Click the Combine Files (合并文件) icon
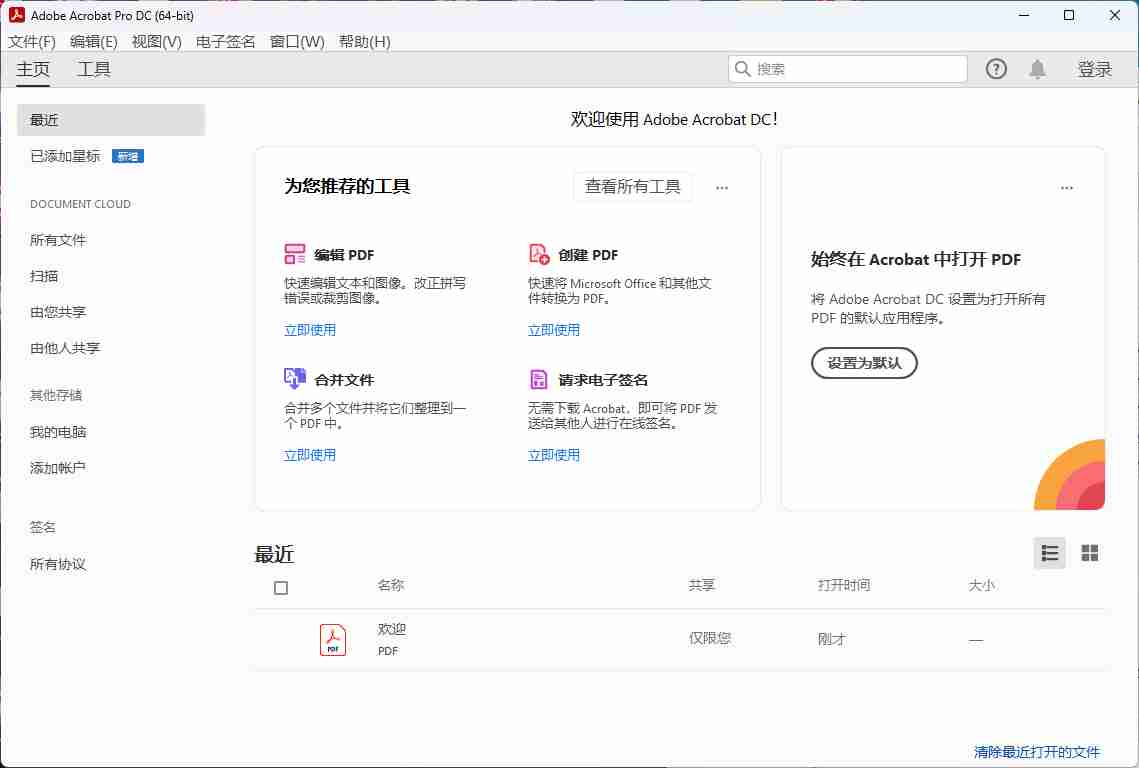 (295, 379)
